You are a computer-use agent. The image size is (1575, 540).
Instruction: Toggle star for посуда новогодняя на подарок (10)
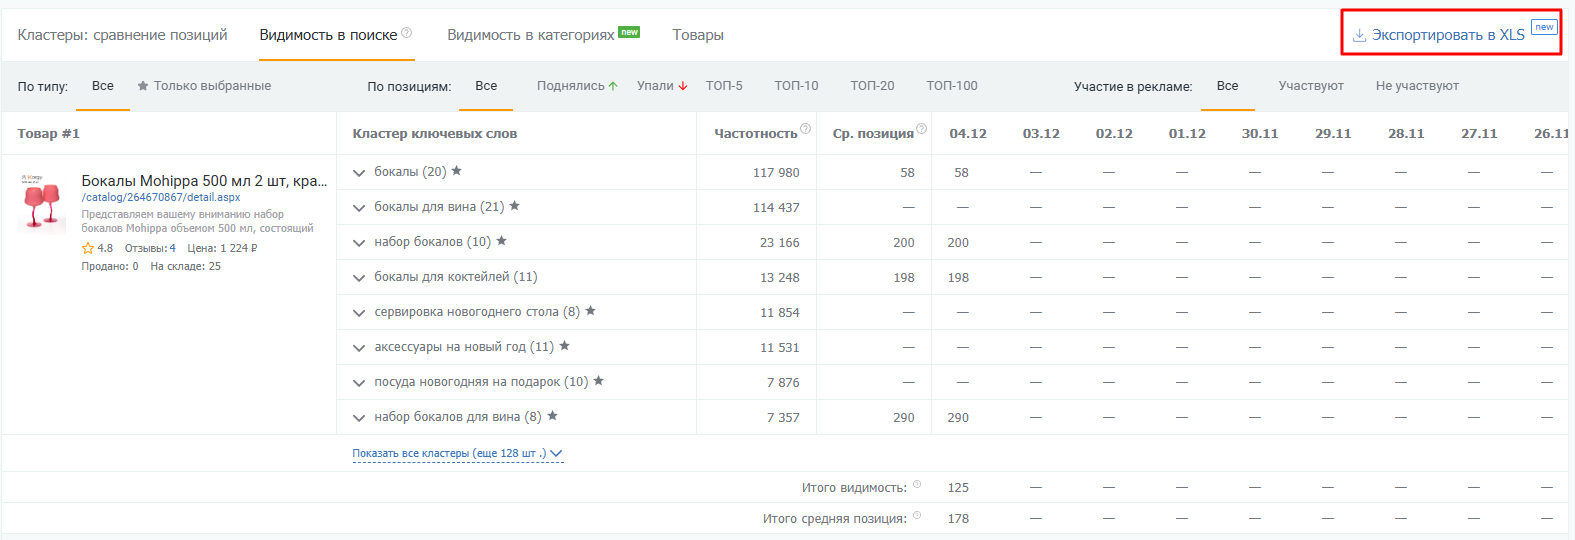point(598,381)
